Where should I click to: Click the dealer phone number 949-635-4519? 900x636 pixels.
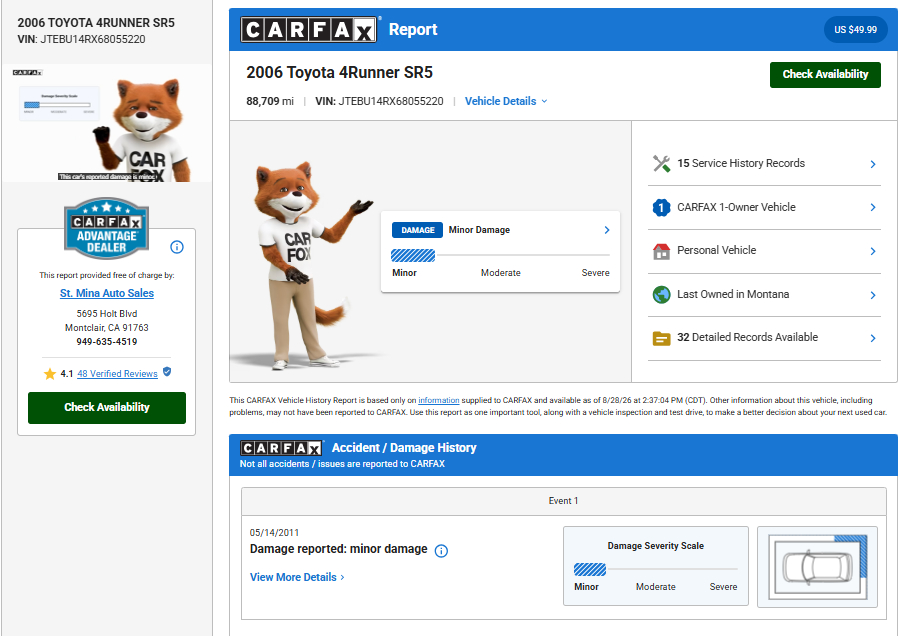tap(107, 342)
